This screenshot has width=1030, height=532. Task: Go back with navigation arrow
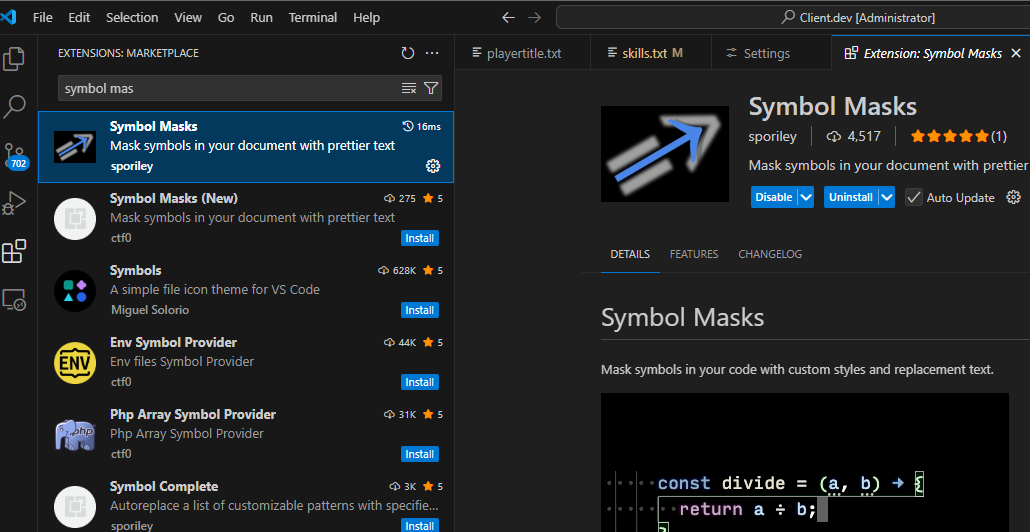tap(508, 18)
